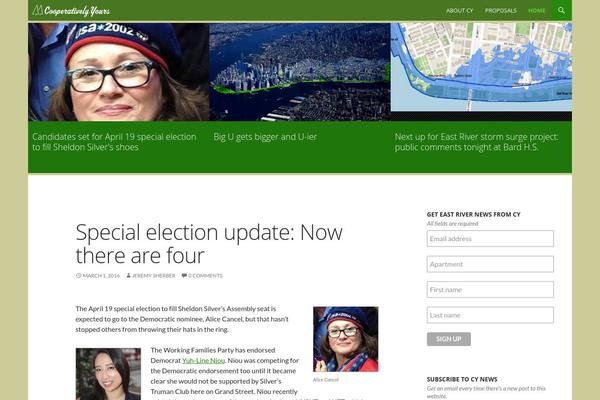
Task: Open the Big U satellite image thumbnail
Action: click(300, 72)
